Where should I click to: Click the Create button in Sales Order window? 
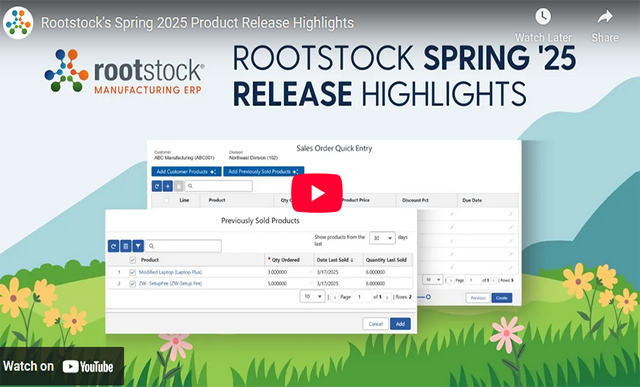point(502,298)
